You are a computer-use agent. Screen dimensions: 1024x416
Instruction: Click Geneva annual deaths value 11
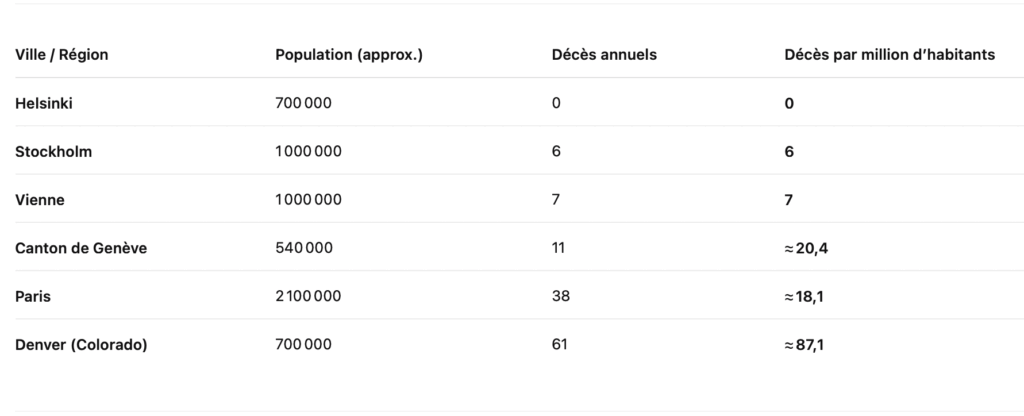[x=558, y=248]
